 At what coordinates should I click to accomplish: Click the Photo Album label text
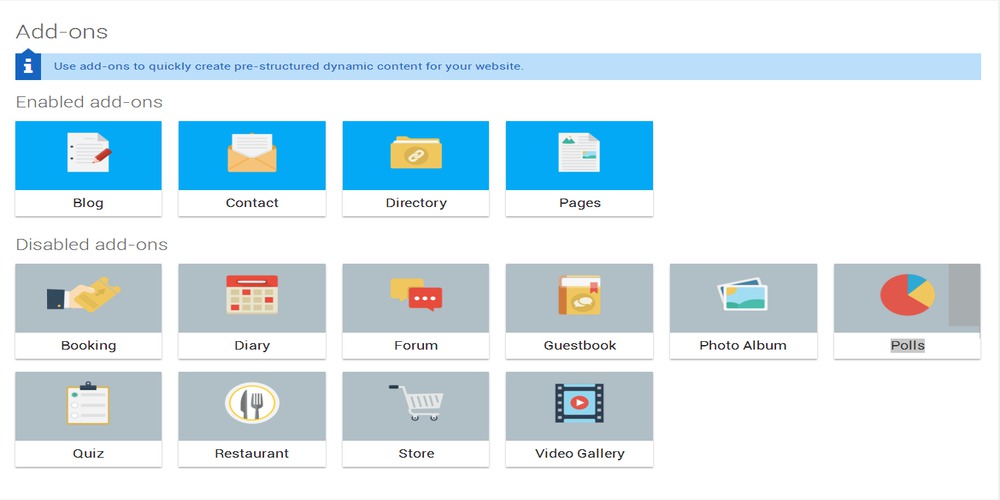[x=743, y=345]
